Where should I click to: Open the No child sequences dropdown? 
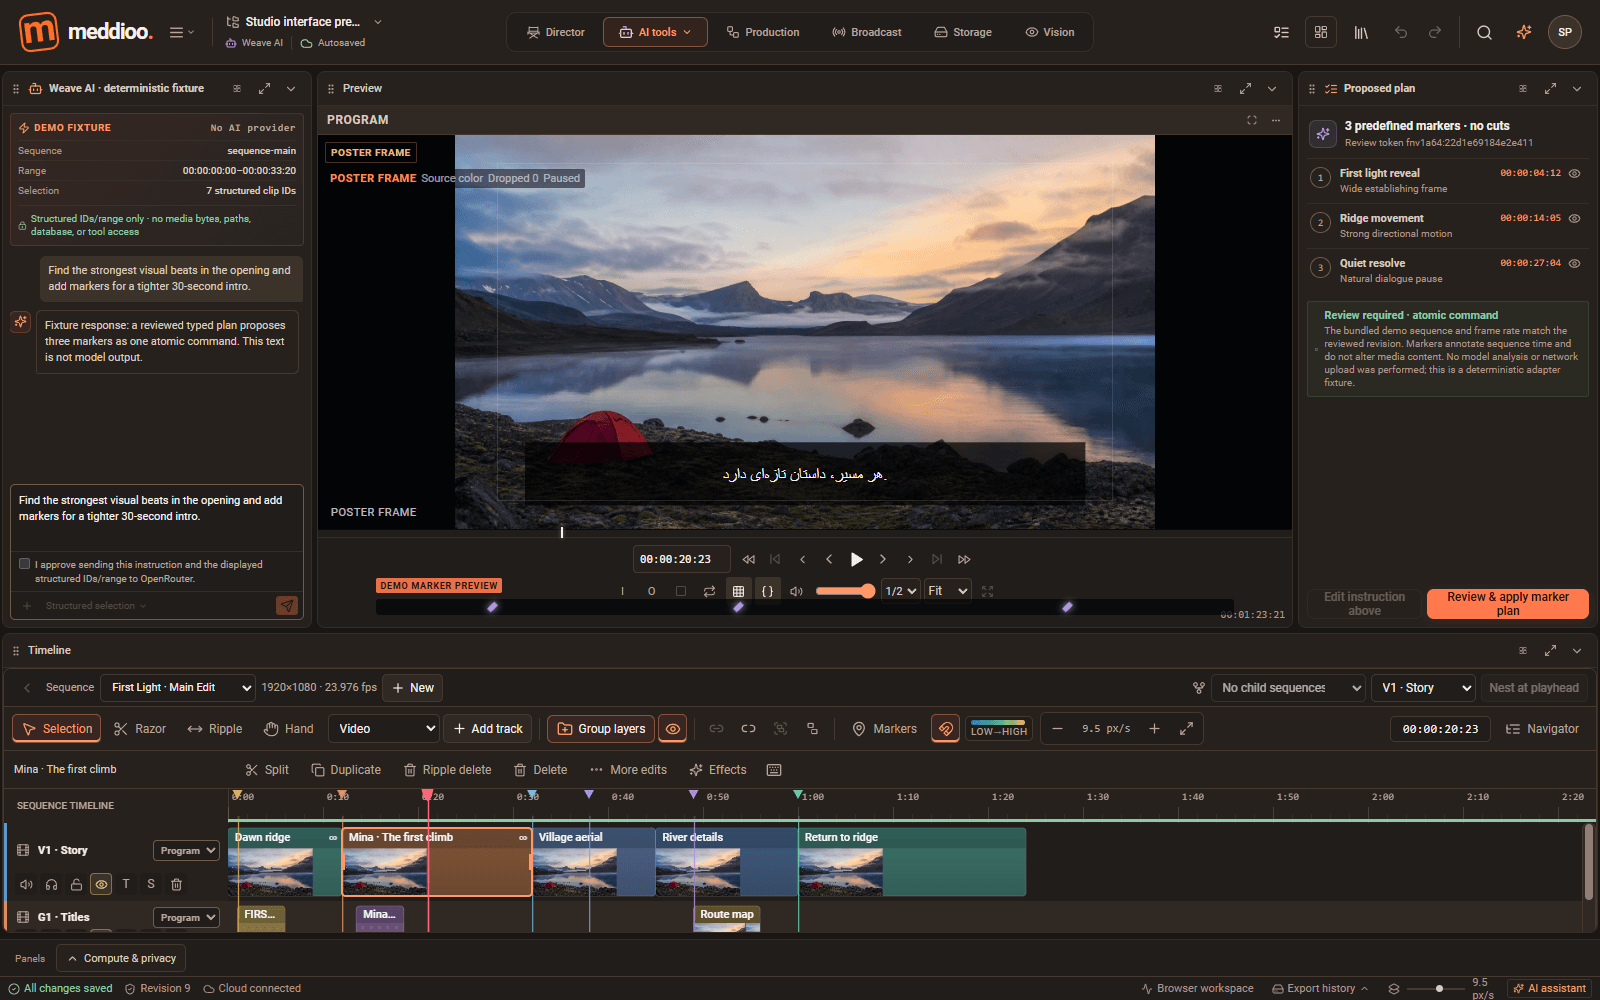(1288, 688)
